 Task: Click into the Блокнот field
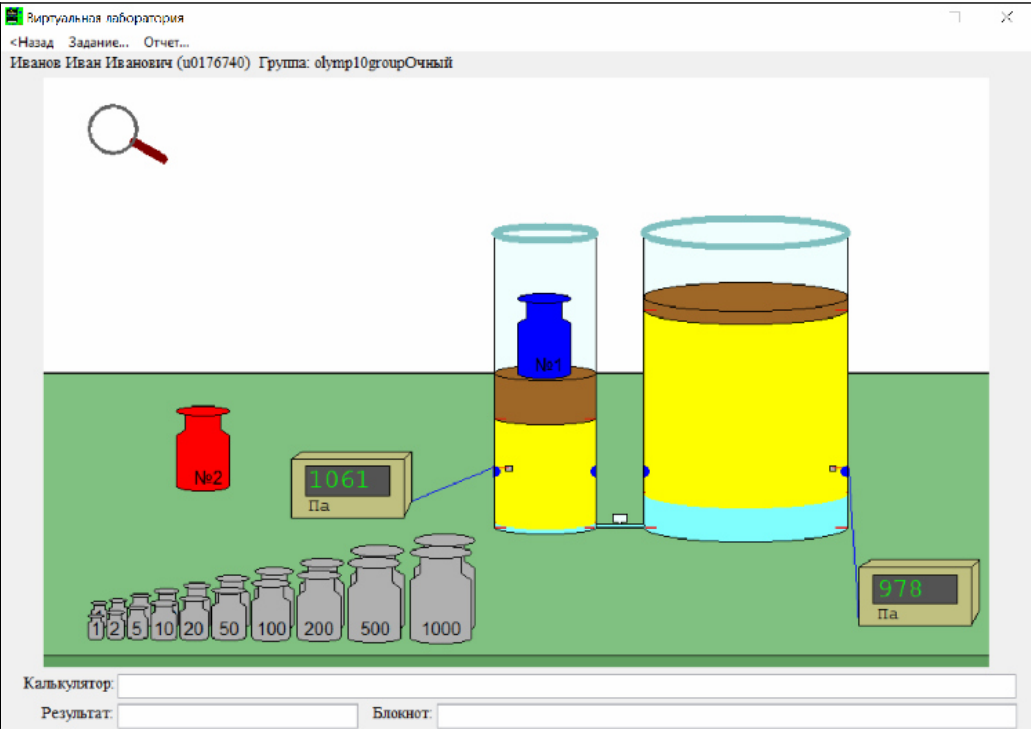[727, 716]
